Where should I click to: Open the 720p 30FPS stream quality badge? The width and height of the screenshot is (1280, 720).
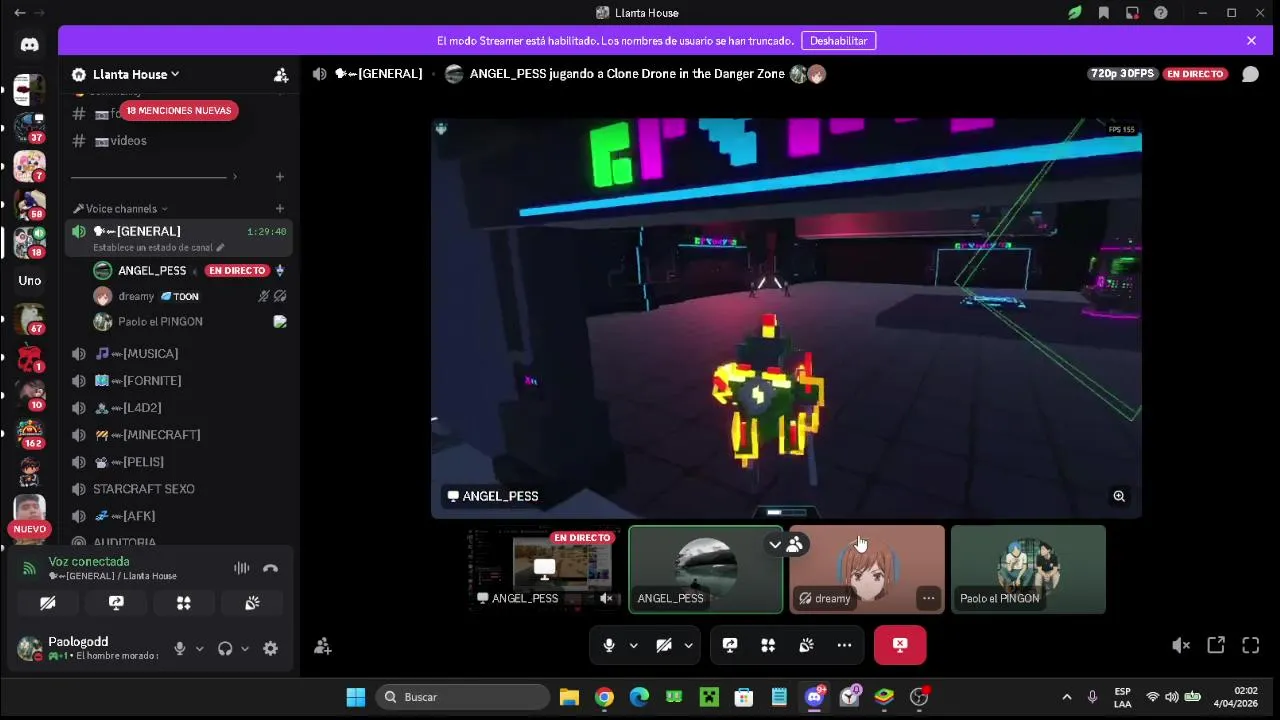pos(1122,74)
